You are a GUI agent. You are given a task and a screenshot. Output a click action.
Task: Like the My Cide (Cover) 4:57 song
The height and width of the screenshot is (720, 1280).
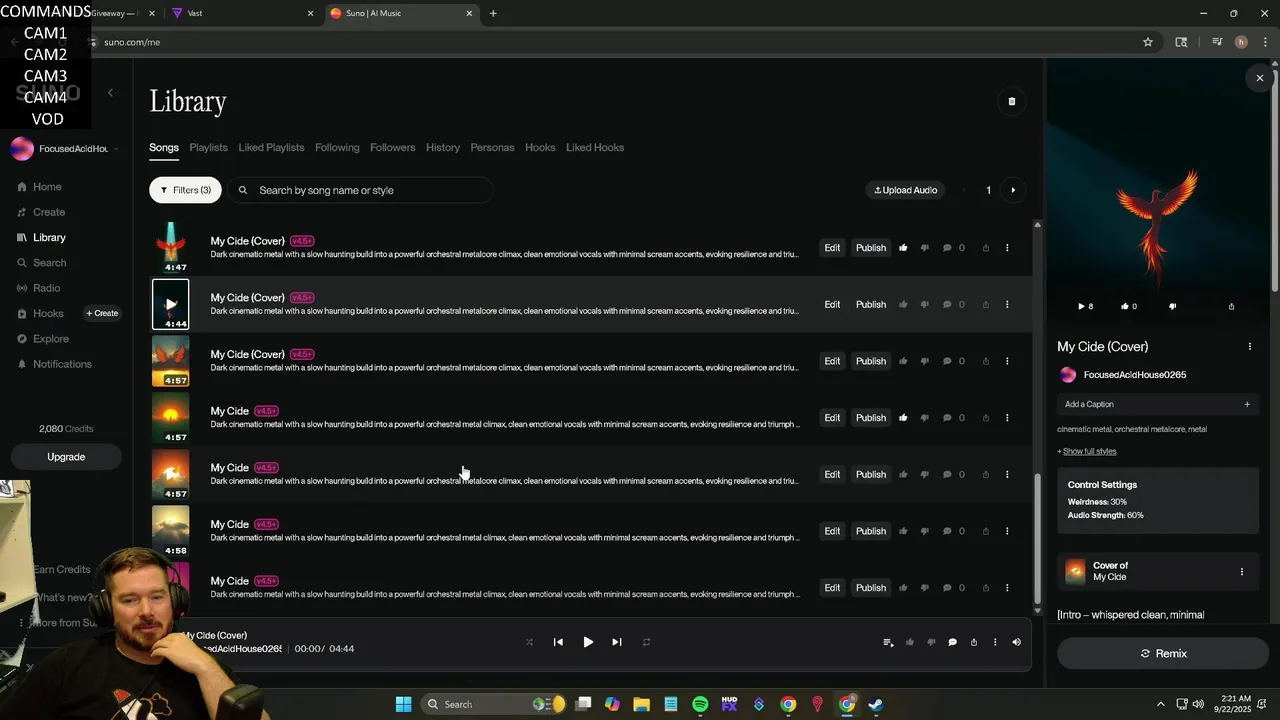tap(903, 361)
